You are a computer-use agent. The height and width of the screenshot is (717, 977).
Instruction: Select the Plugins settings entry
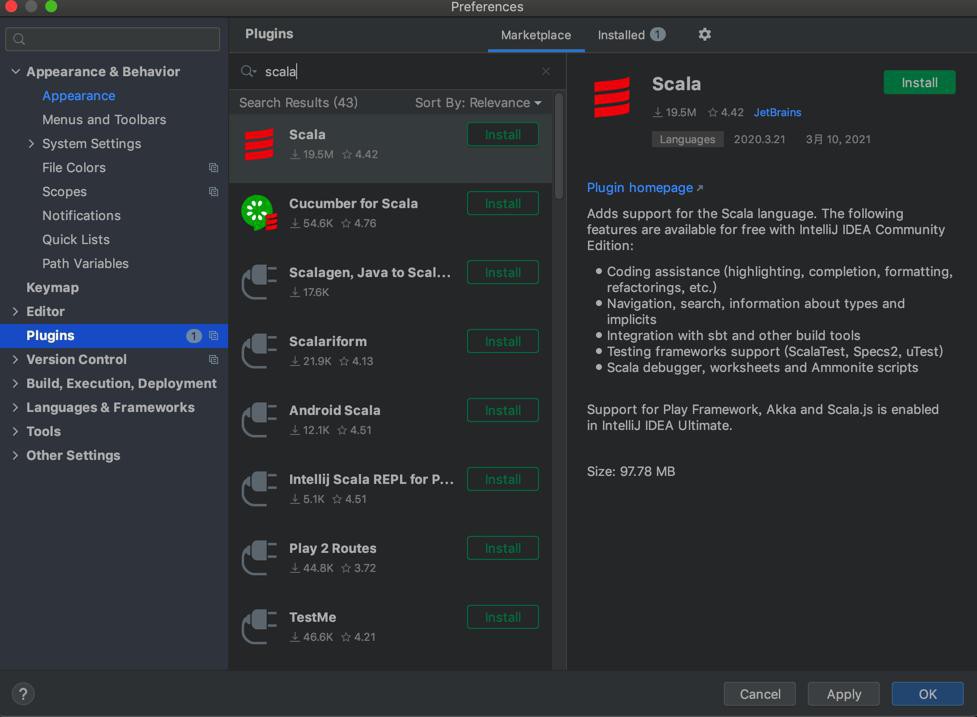point(114,336)
